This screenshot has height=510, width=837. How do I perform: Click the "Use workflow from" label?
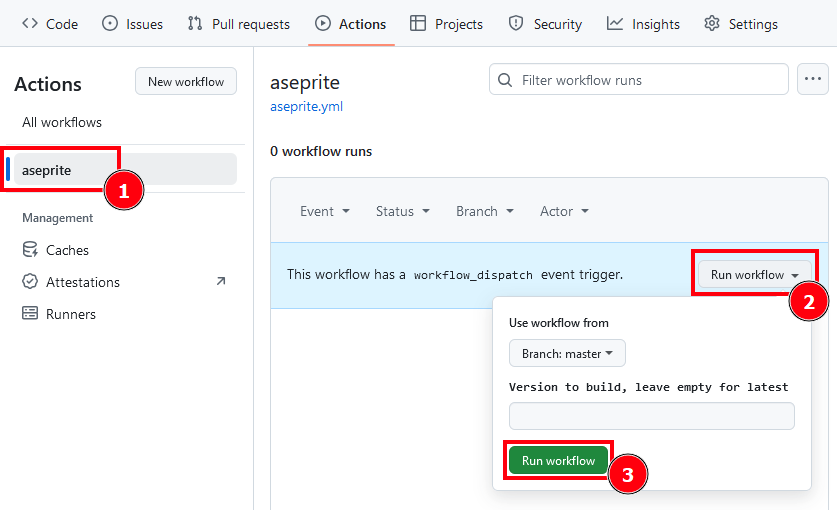pos(558,323)
